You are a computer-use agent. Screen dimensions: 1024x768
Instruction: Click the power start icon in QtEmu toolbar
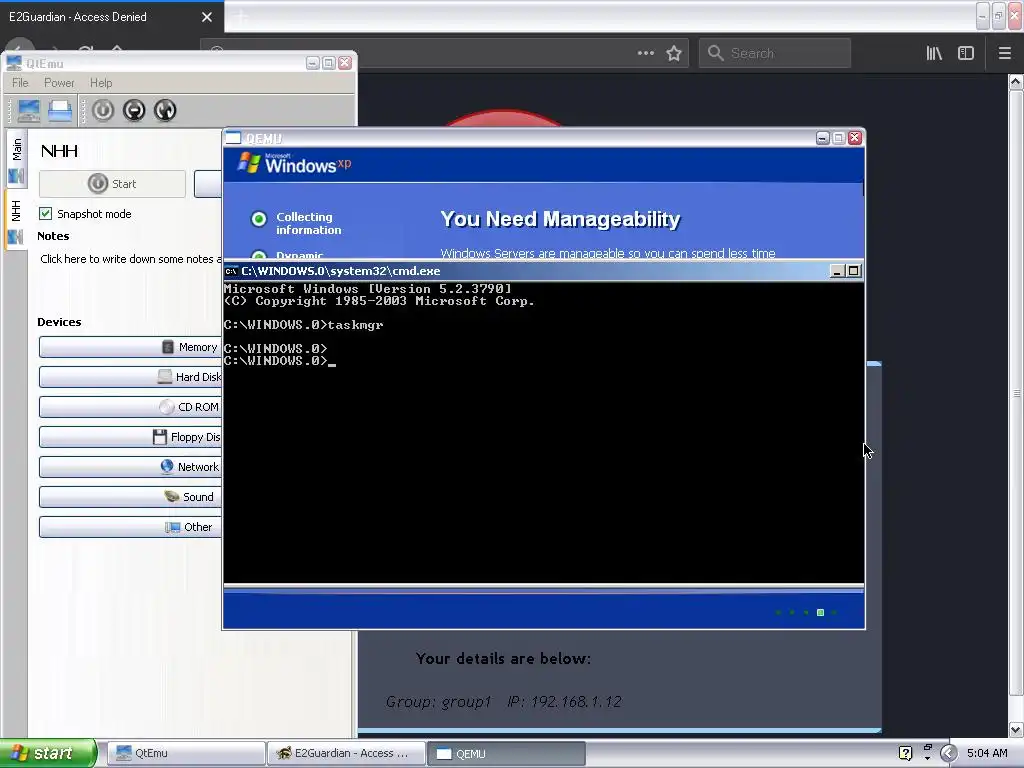coord(103,110)
